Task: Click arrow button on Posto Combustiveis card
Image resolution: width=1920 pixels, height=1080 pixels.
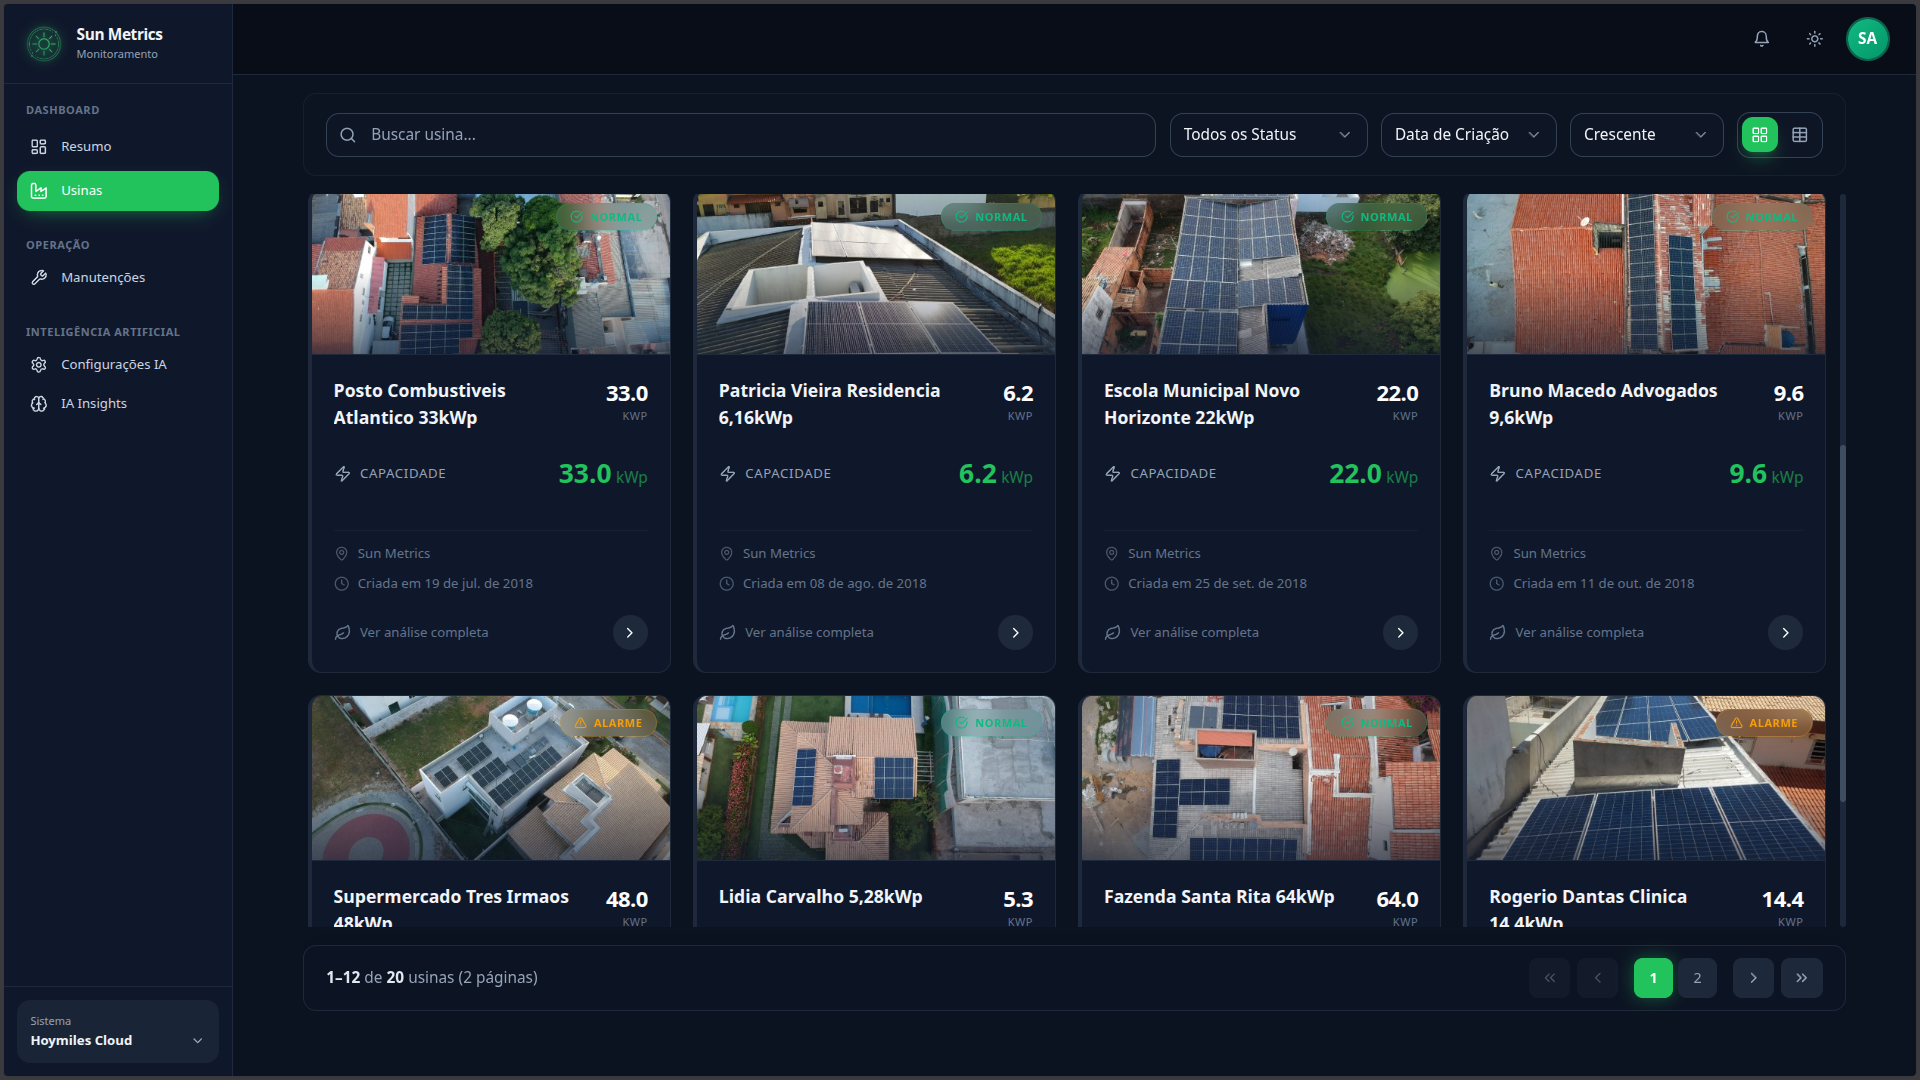Action: tap(629, 633)
